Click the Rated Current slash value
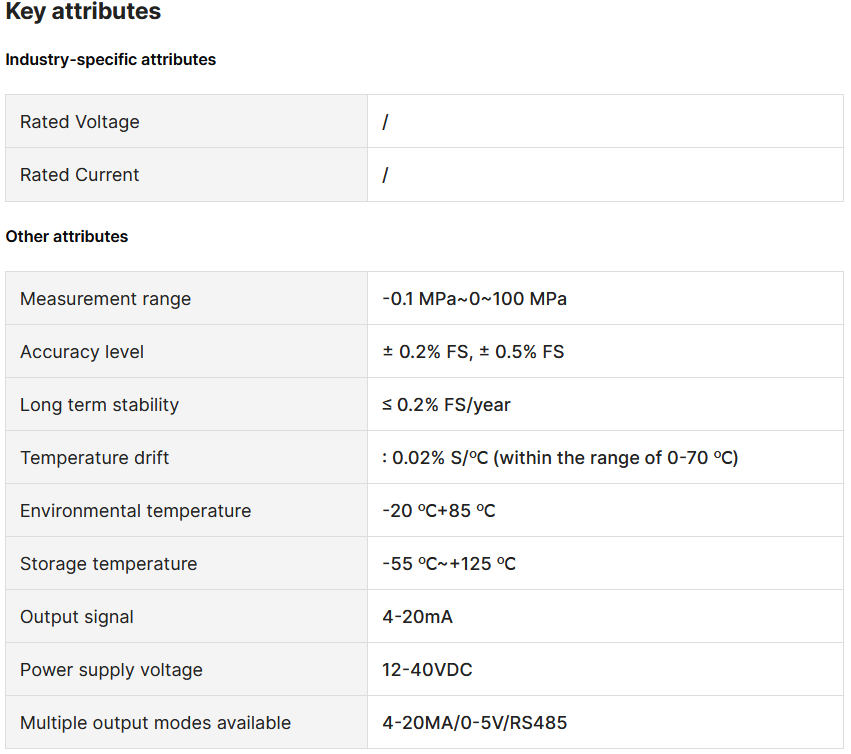 [x=385, y=175]
